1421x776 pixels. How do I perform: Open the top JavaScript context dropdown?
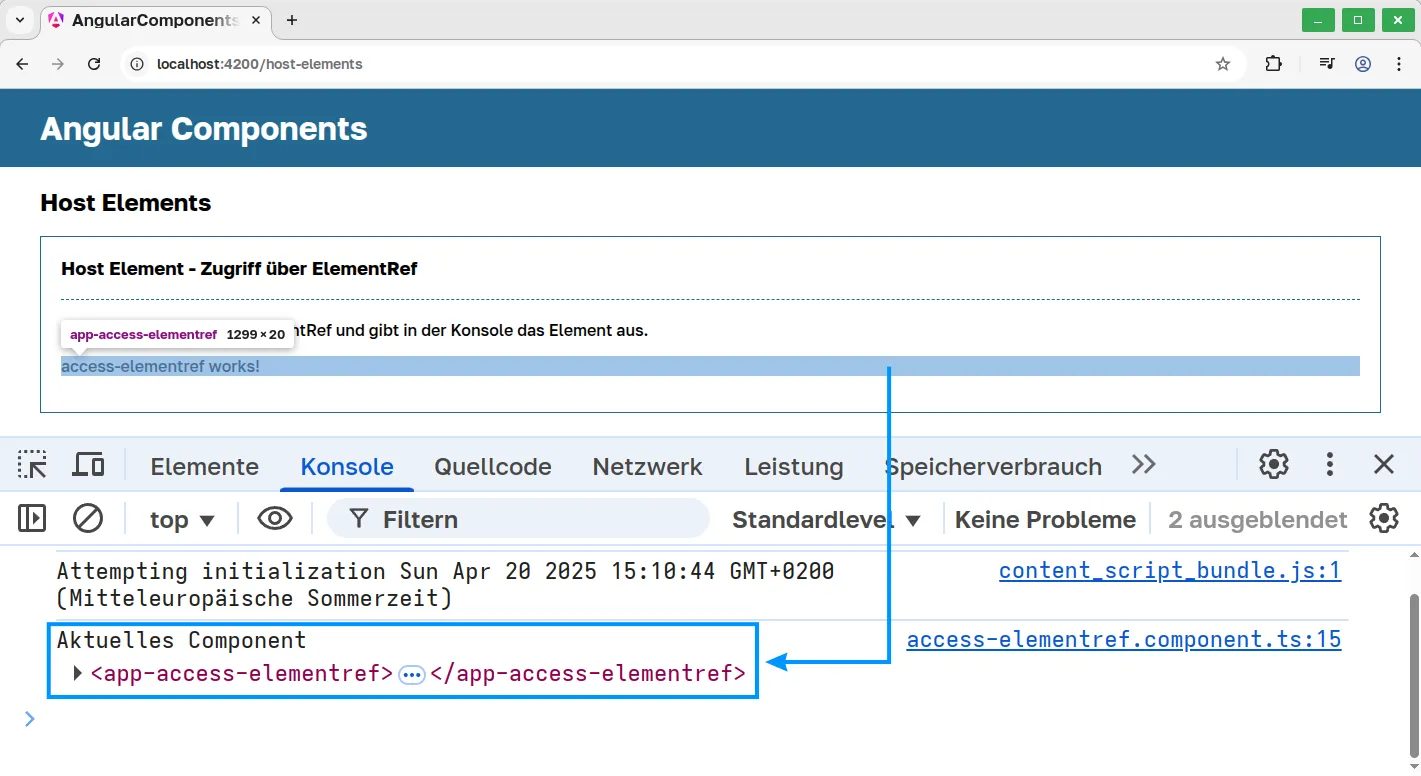tap(182, 520)
